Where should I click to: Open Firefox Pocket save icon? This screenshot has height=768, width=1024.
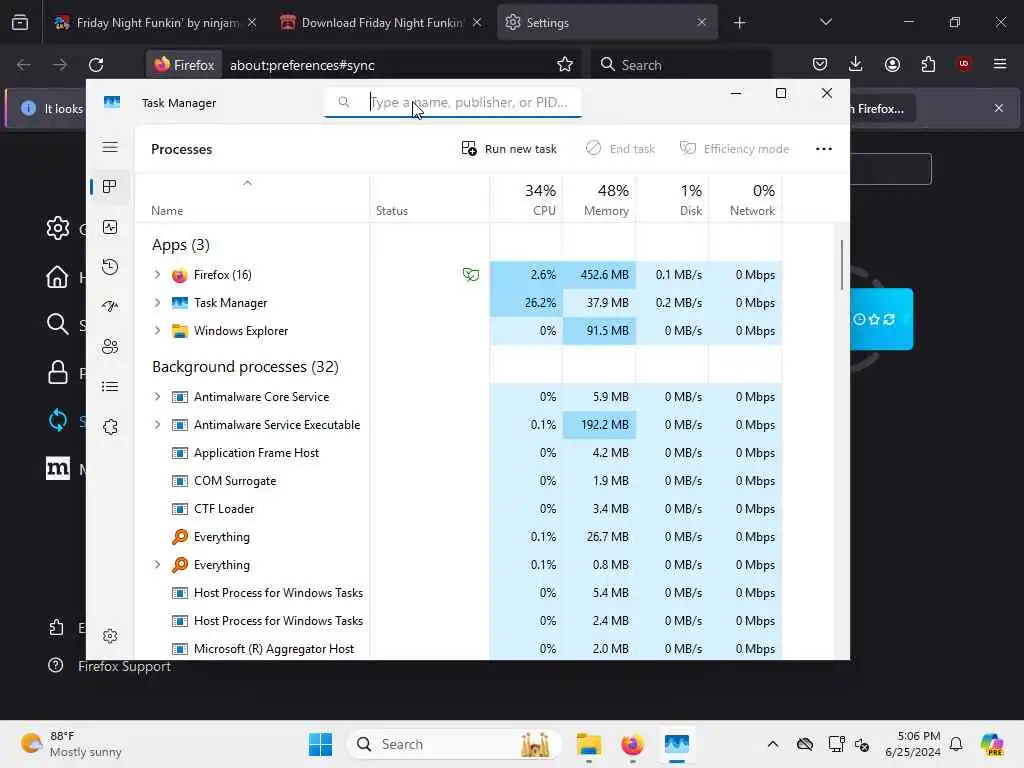[820, 65]
